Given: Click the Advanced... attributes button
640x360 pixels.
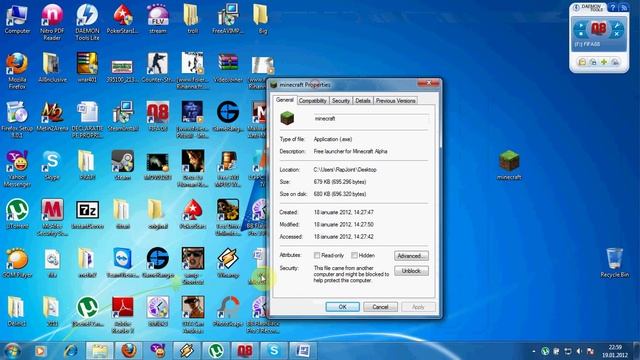Looking at the screenshot, I should (x=411, y=256).
